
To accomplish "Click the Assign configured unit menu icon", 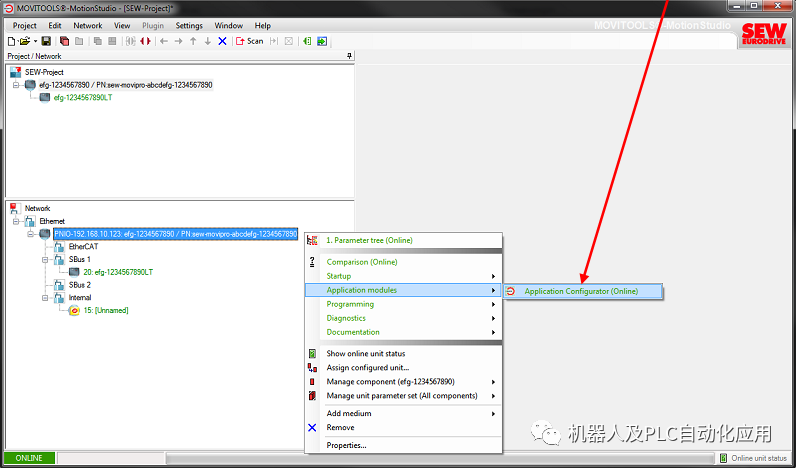I will click(312, 367).
